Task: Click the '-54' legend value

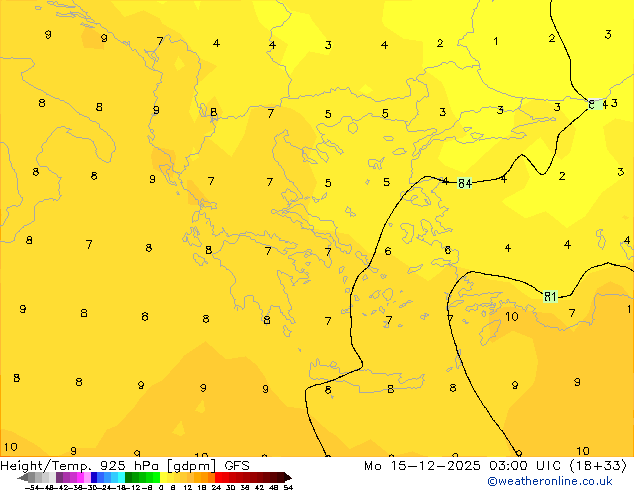Action: [x=32, y=488]
